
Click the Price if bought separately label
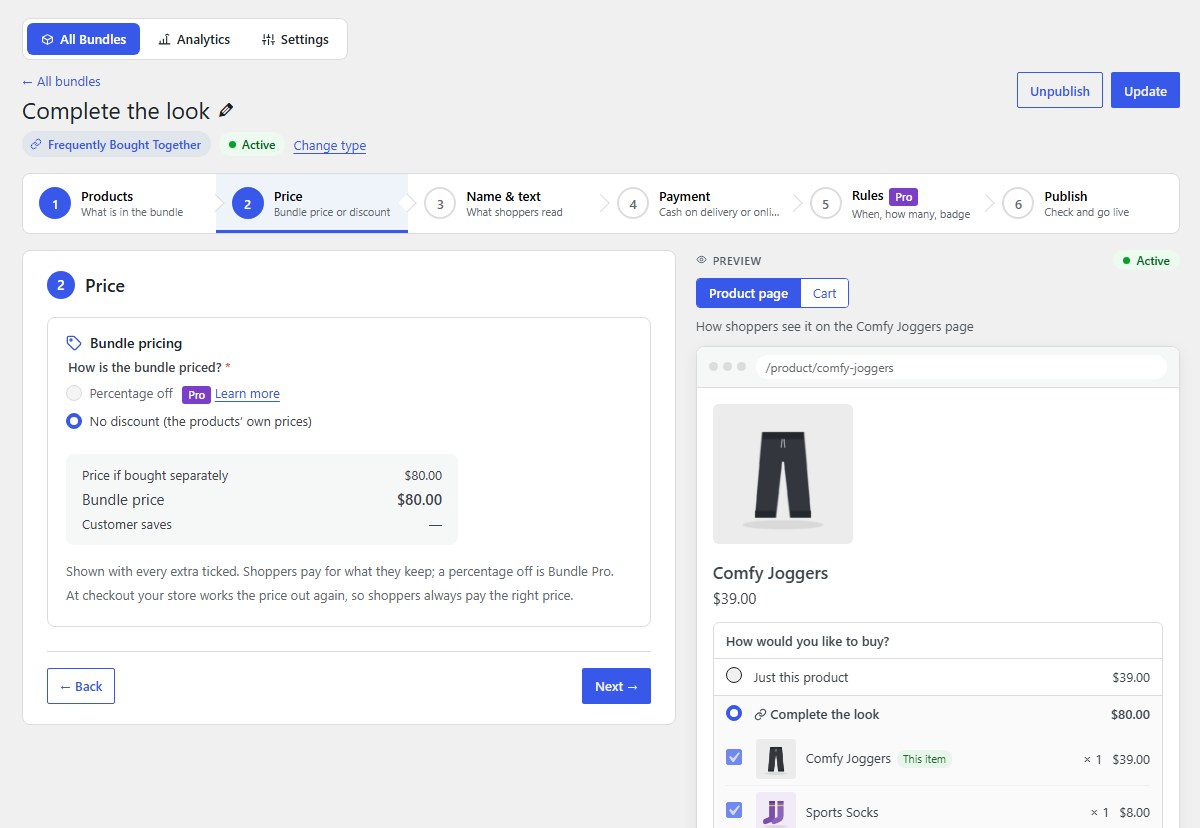tap(155, 476)
